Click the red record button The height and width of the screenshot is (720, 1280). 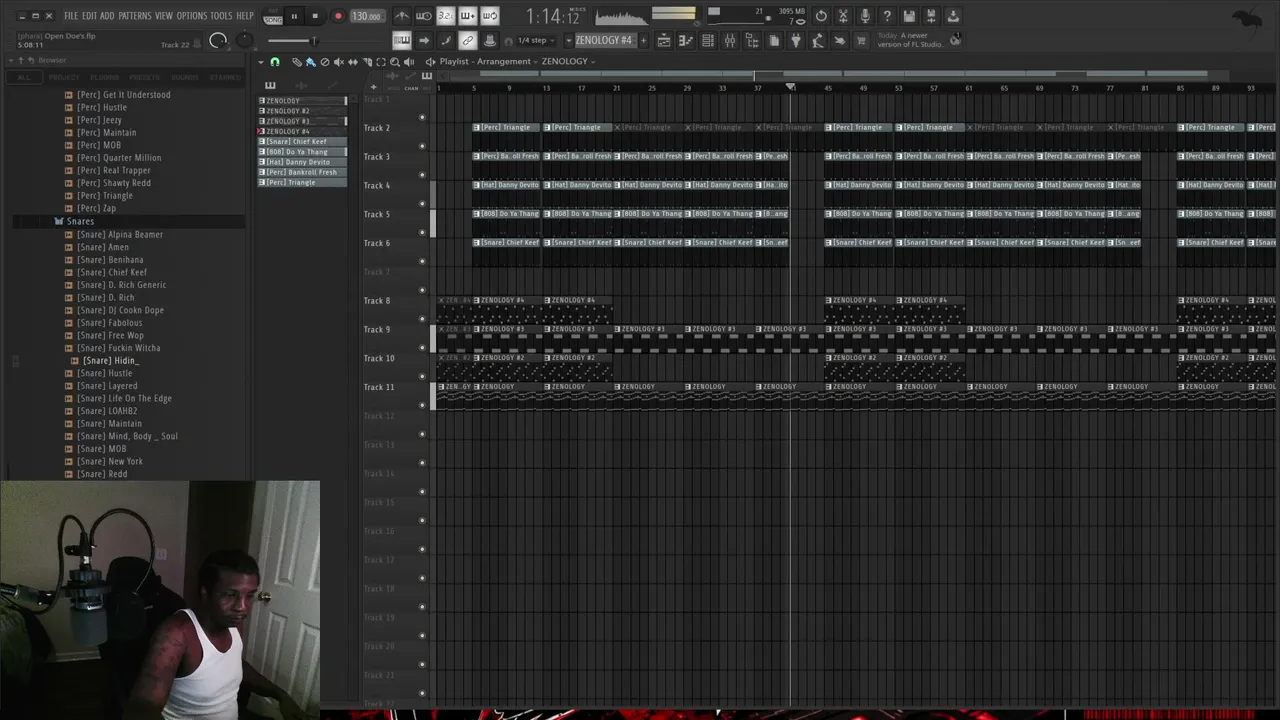tap(338, 16)
